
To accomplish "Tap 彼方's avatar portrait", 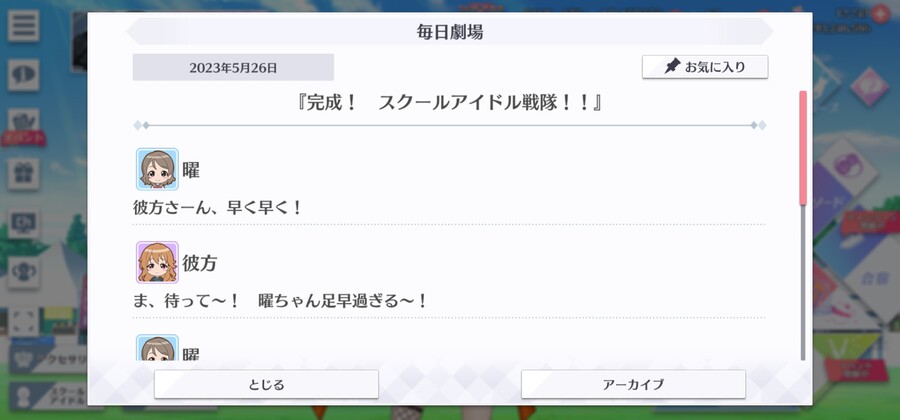I will point(157,262).
